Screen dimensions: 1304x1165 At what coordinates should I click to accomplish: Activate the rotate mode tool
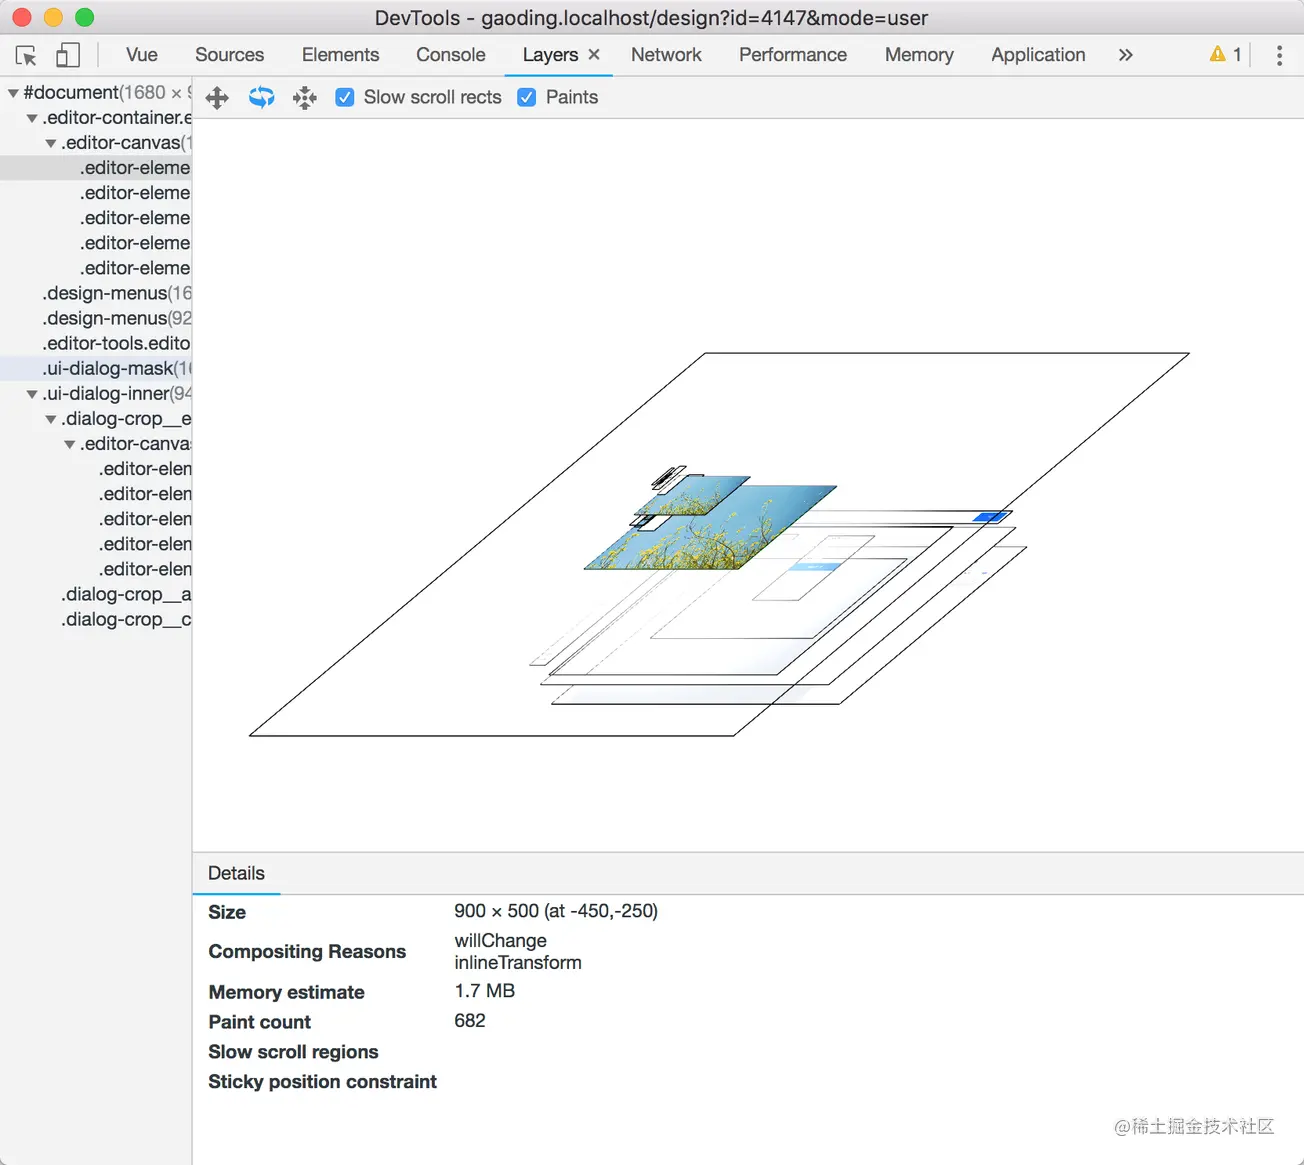262,97
